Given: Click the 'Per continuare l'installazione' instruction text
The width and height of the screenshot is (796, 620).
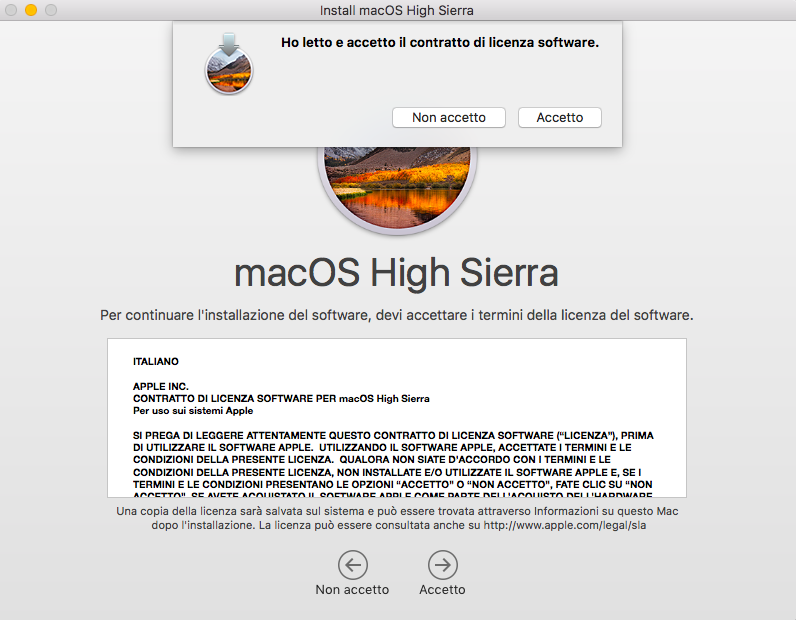Looking at the screenshot, I should coord(396,315).
